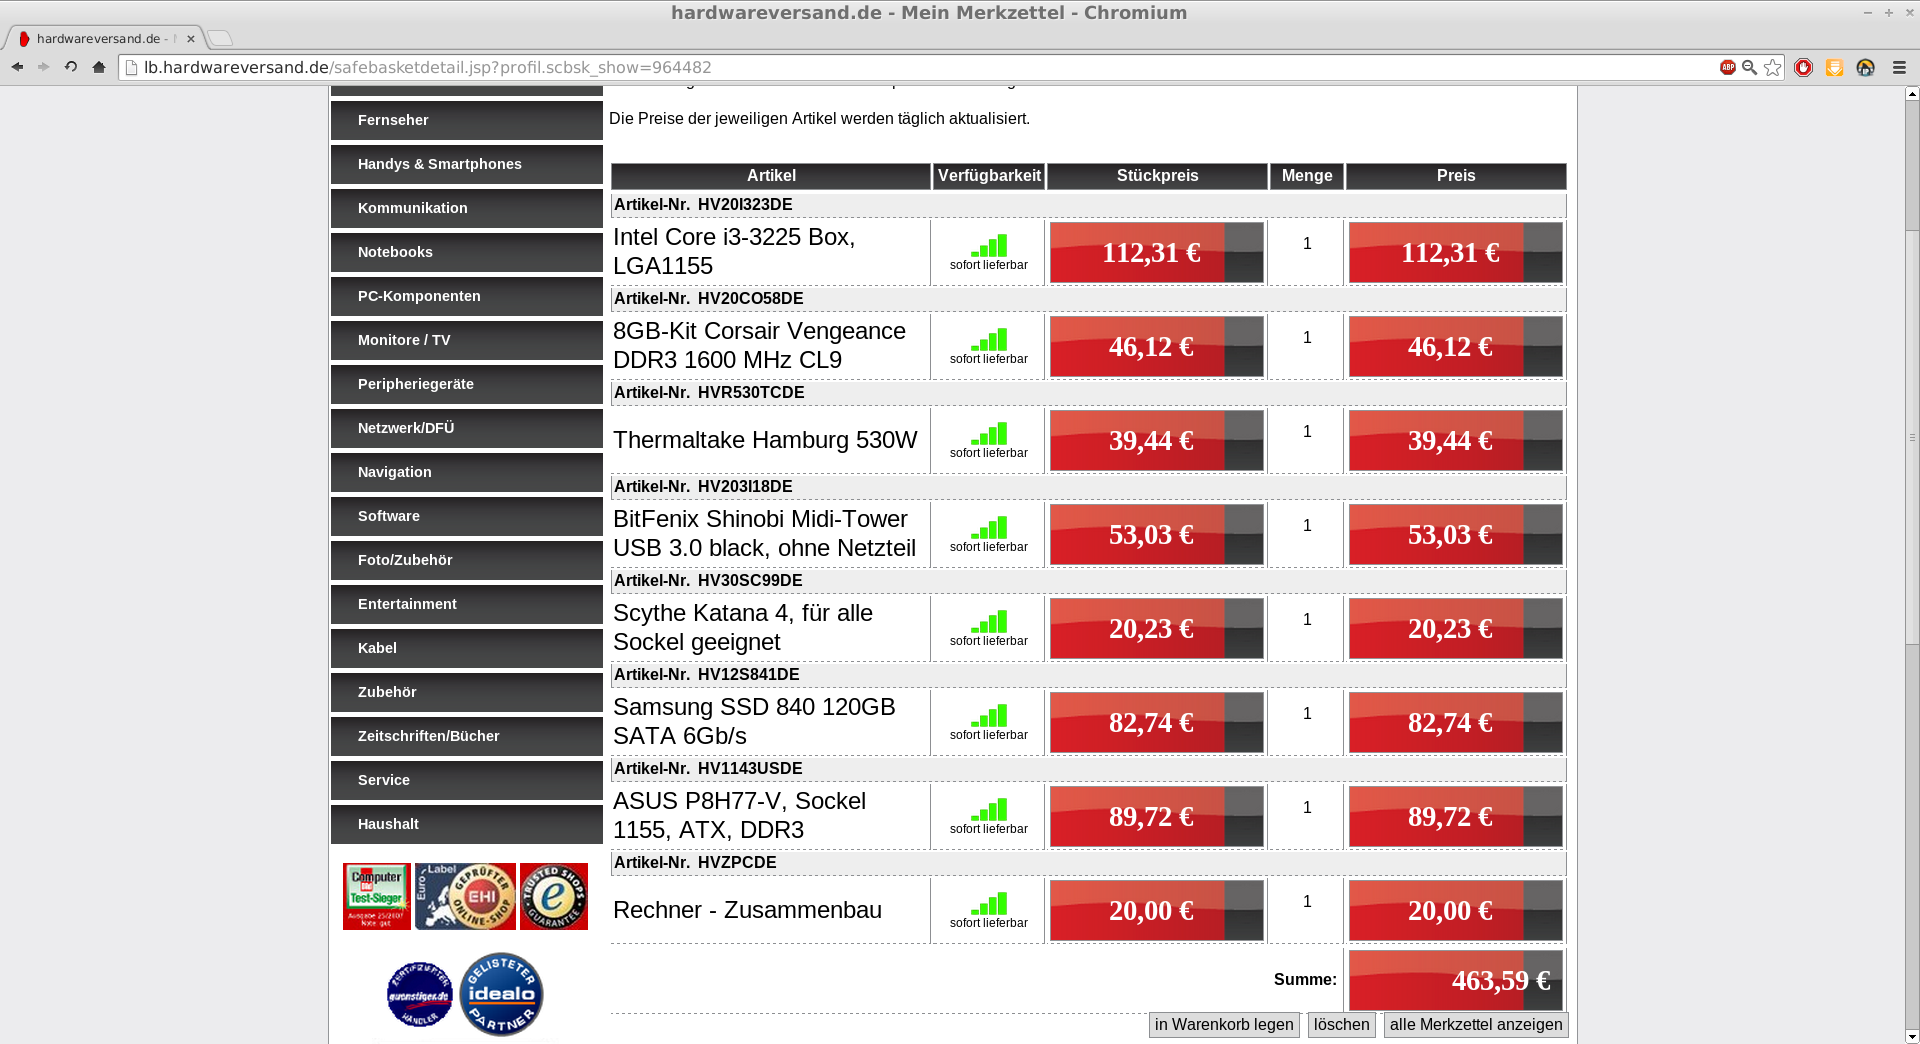The width and height of the screenshot is (1920, 1044).
Task: Click availability bars for Corsair Vengeance kit
Action: 989,340
